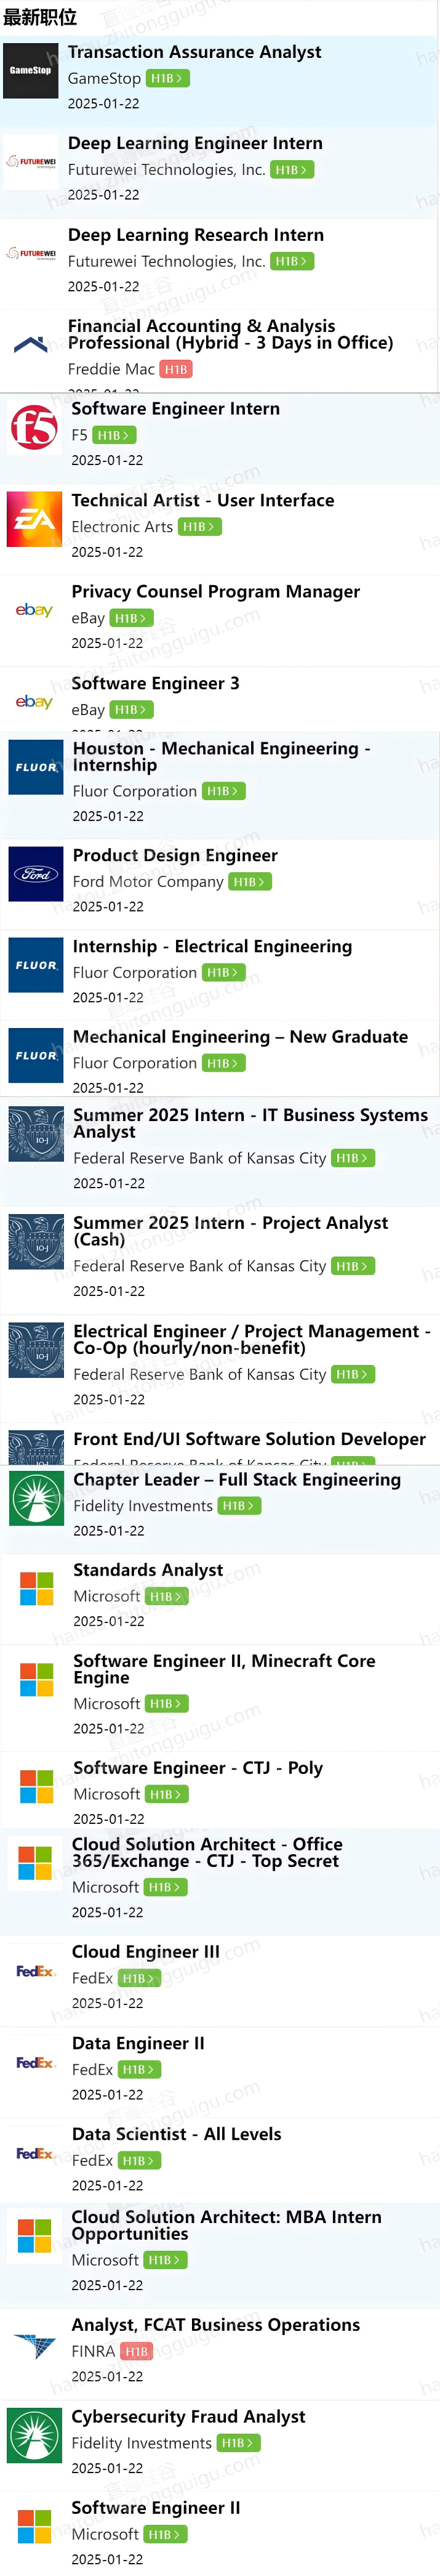Open H1B tag next to Ford Motor Company
Image resolution: width=440 pixels, height=2576 pixels.
click(x=250, y=882)
